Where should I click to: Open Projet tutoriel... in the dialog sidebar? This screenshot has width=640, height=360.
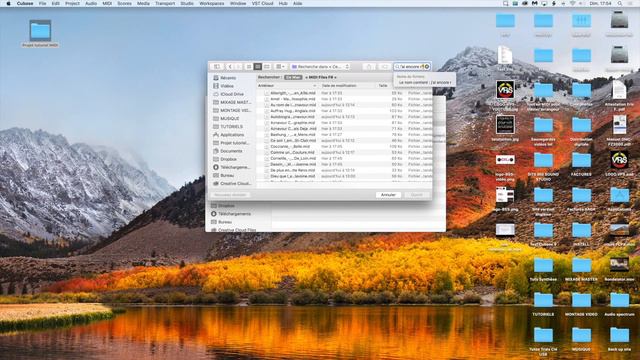point(231,143)
